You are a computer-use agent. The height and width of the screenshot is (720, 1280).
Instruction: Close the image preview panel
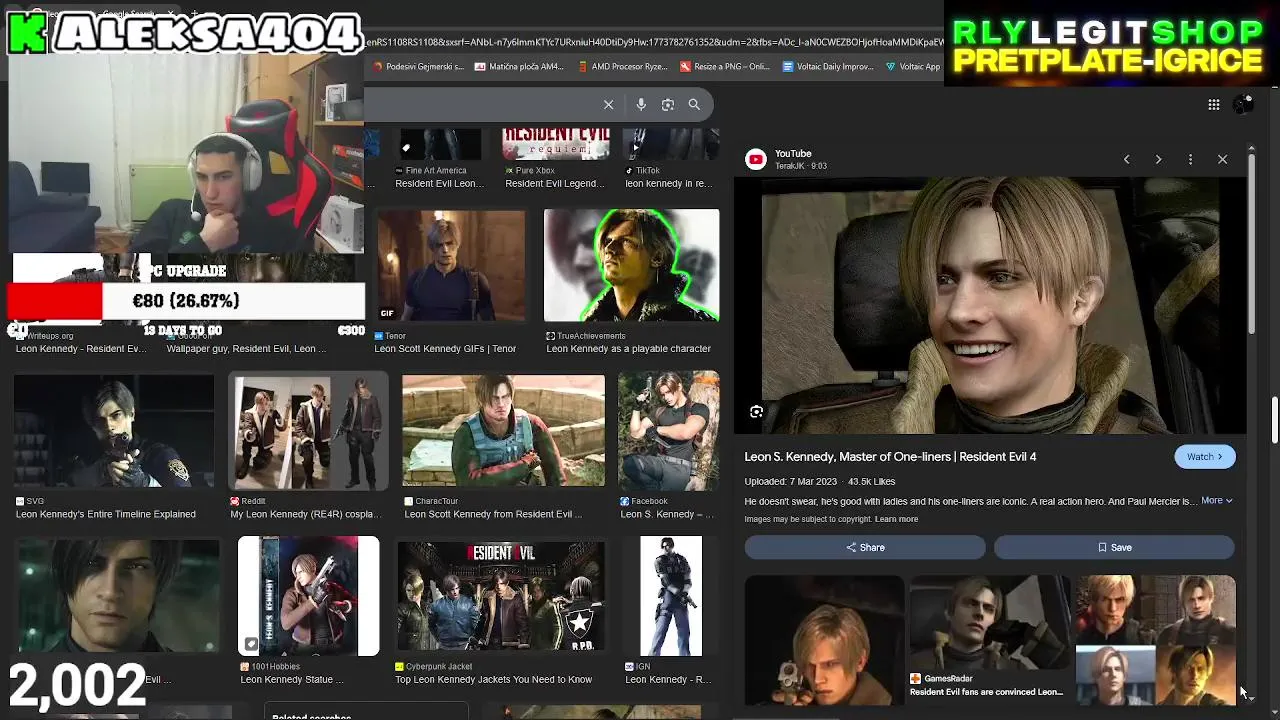pos(1222,159)
